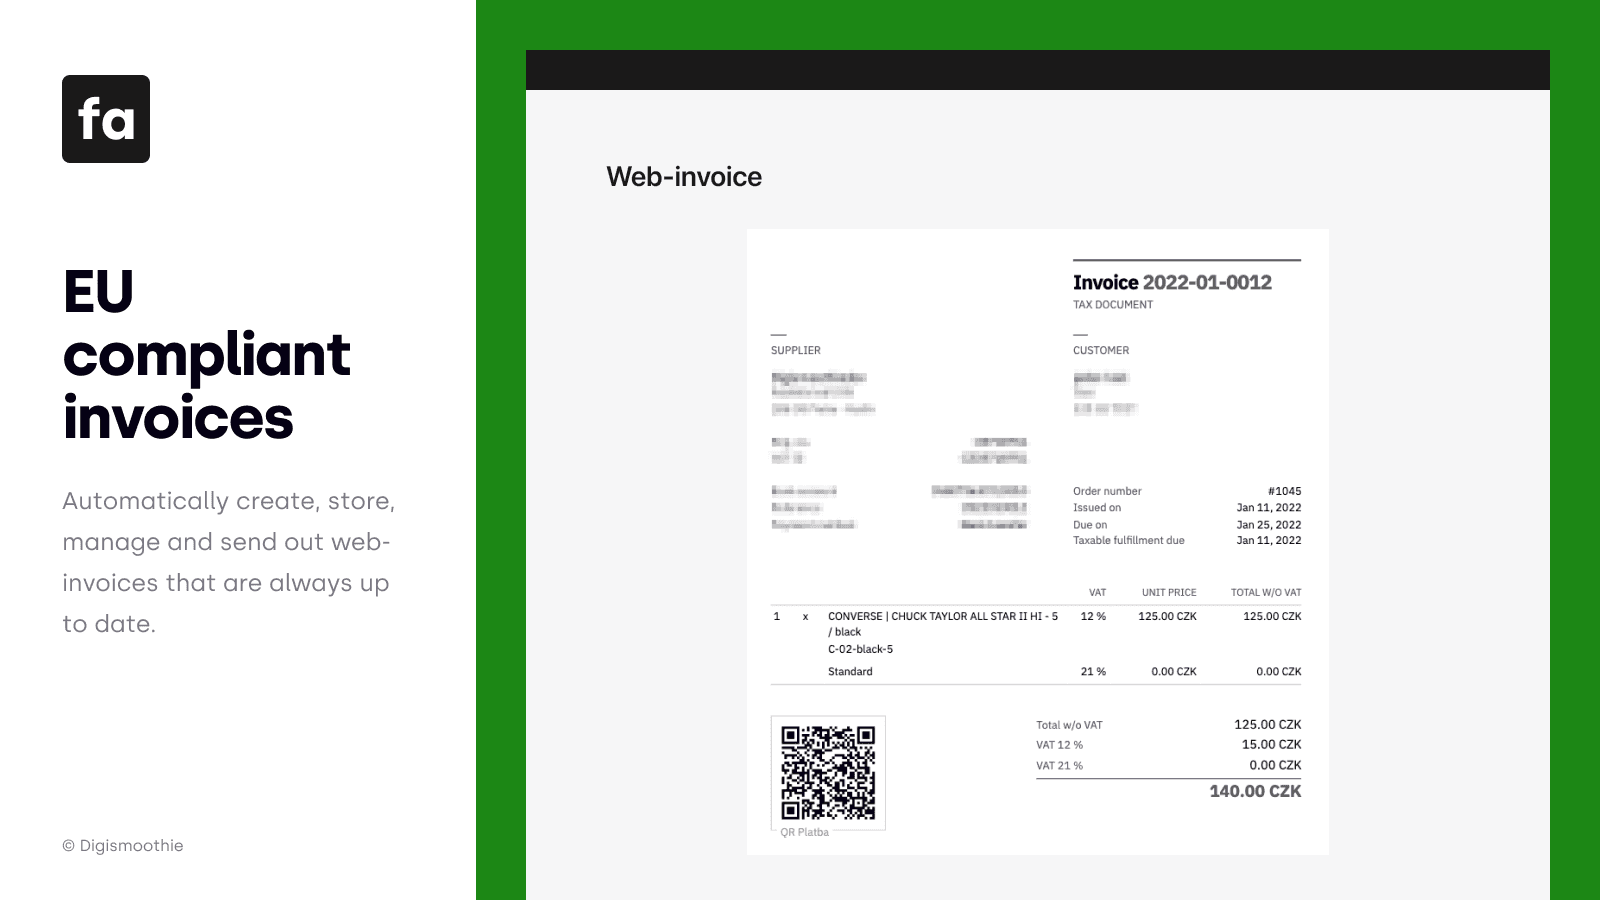The image size is (1600, 900).
Task: Open the invoice number 2022-01-0012
Action: (1170, 283)
